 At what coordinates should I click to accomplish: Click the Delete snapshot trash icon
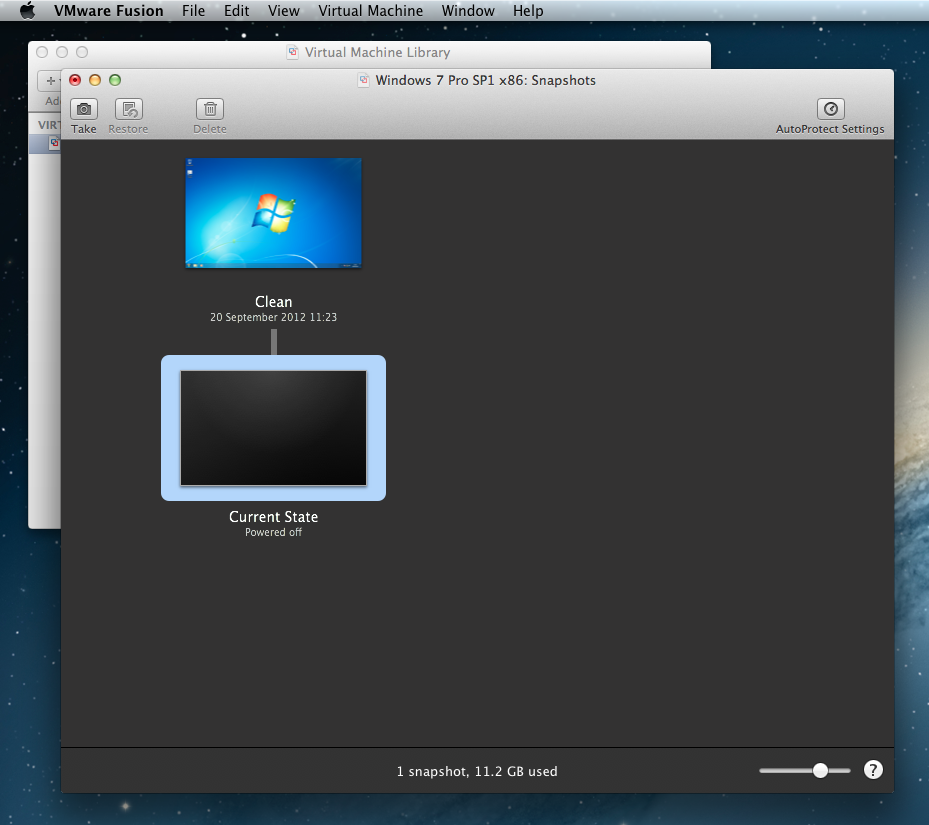tap(210, 109)
